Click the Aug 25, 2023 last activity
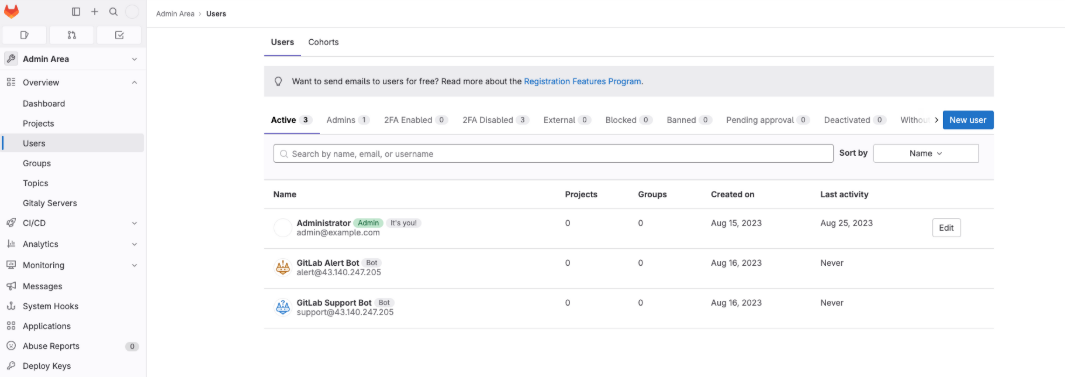 [x=846, y=223]
